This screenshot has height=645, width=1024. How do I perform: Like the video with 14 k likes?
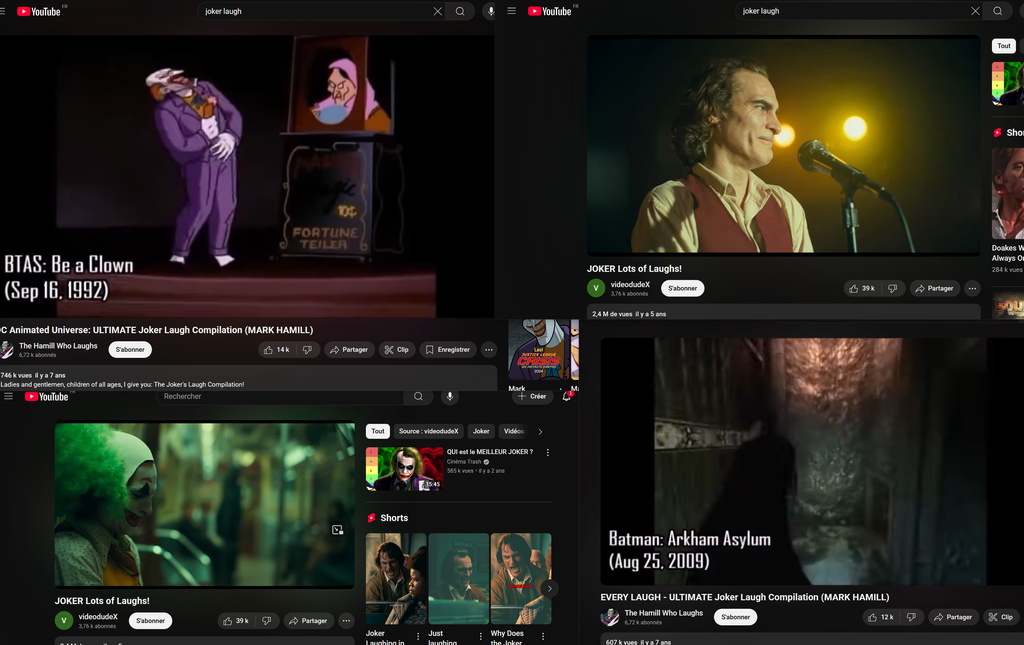click(276, 350)
